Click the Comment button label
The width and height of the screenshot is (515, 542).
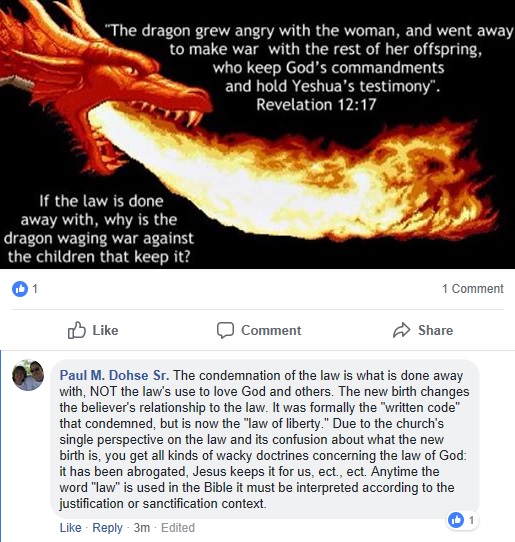click(x=271, y=330)
